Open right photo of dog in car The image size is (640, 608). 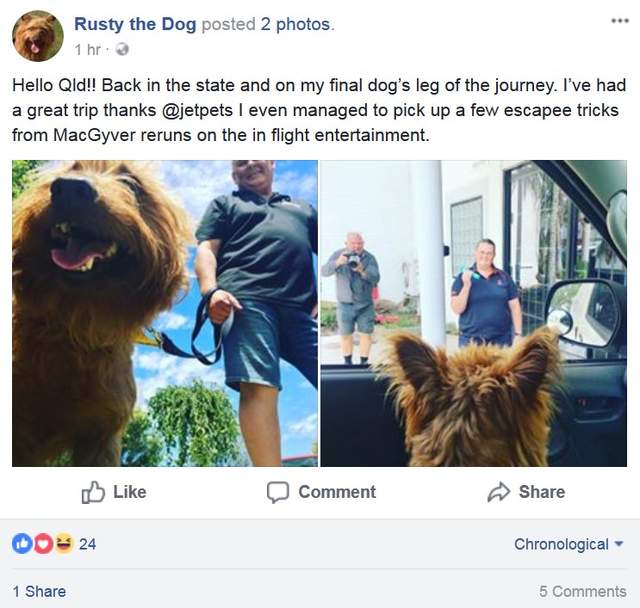(x=473, y=313)
